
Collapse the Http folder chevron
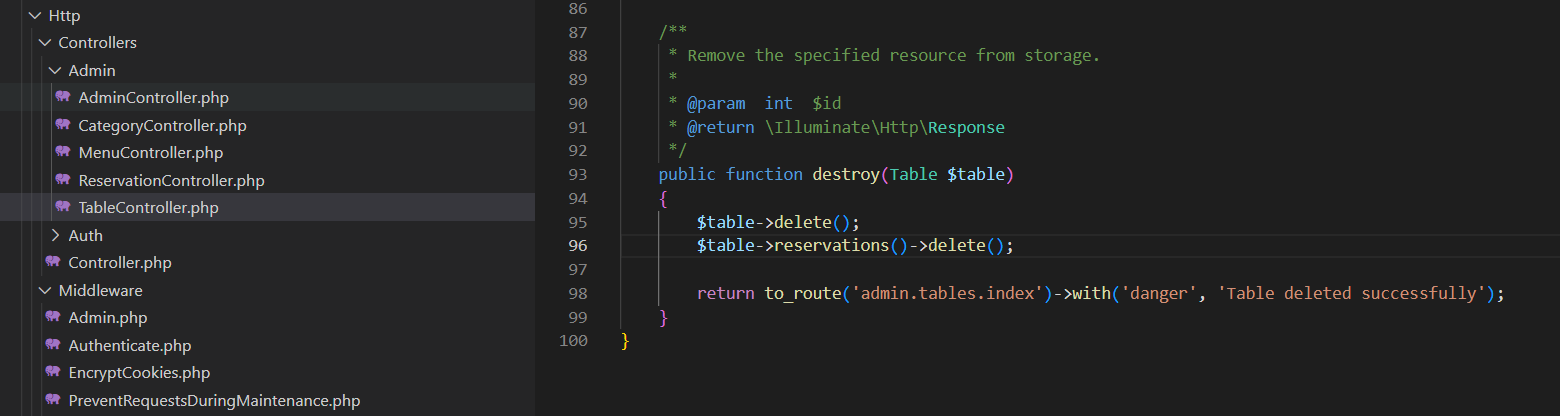pyautogui.click(x=35, y=16)
